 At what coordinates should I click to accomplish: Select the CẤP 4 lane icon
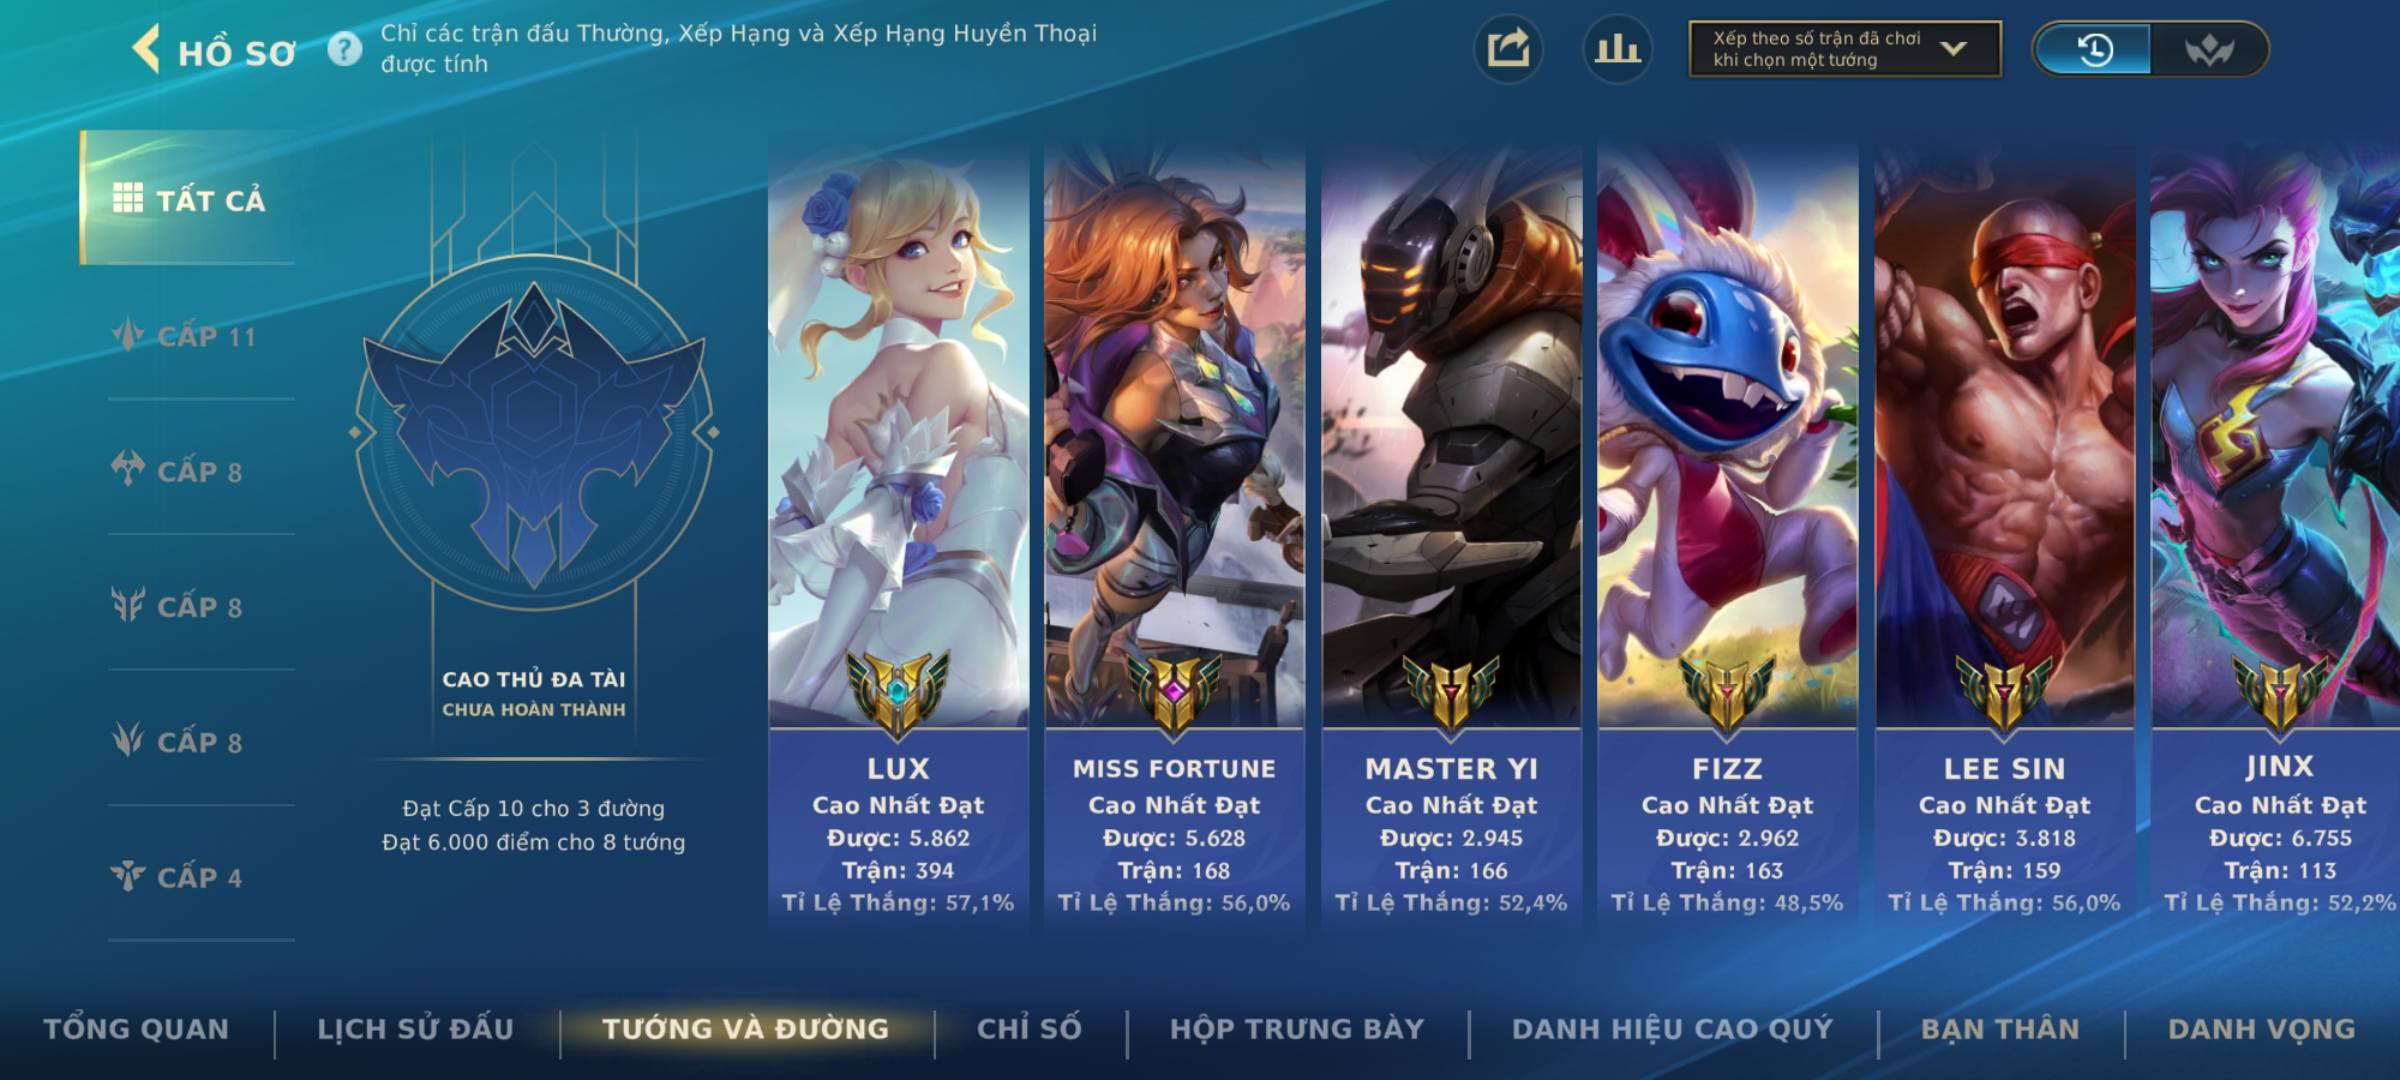[x=128, y=877]
